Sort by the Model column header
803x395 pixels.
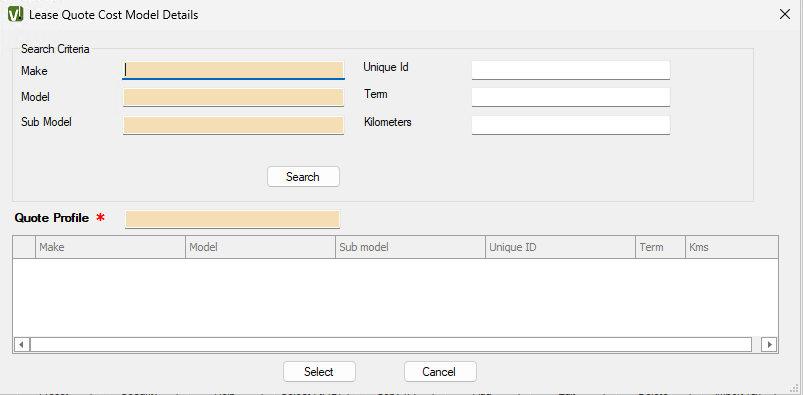[260, 247]
